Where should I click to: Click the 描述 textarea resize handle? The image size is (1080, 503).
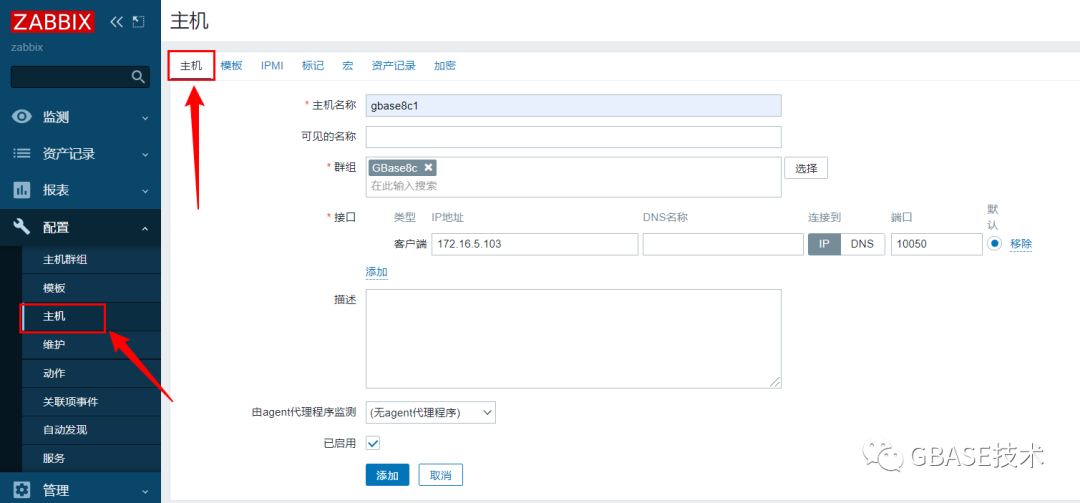[776, 382]
